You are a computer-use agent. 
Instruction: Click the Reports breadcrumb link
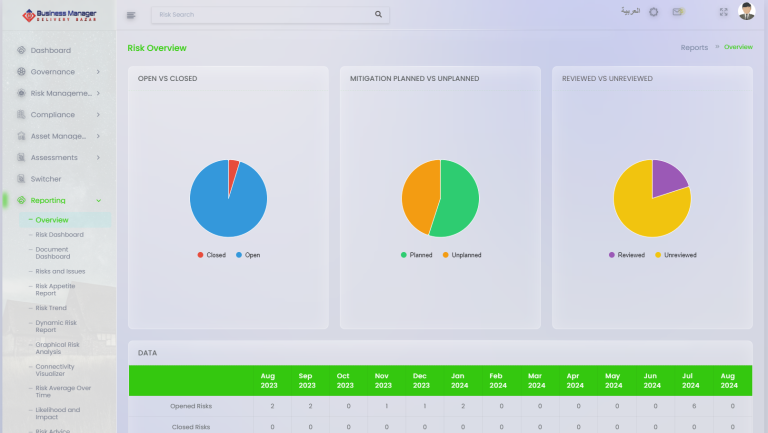point(694,48)
